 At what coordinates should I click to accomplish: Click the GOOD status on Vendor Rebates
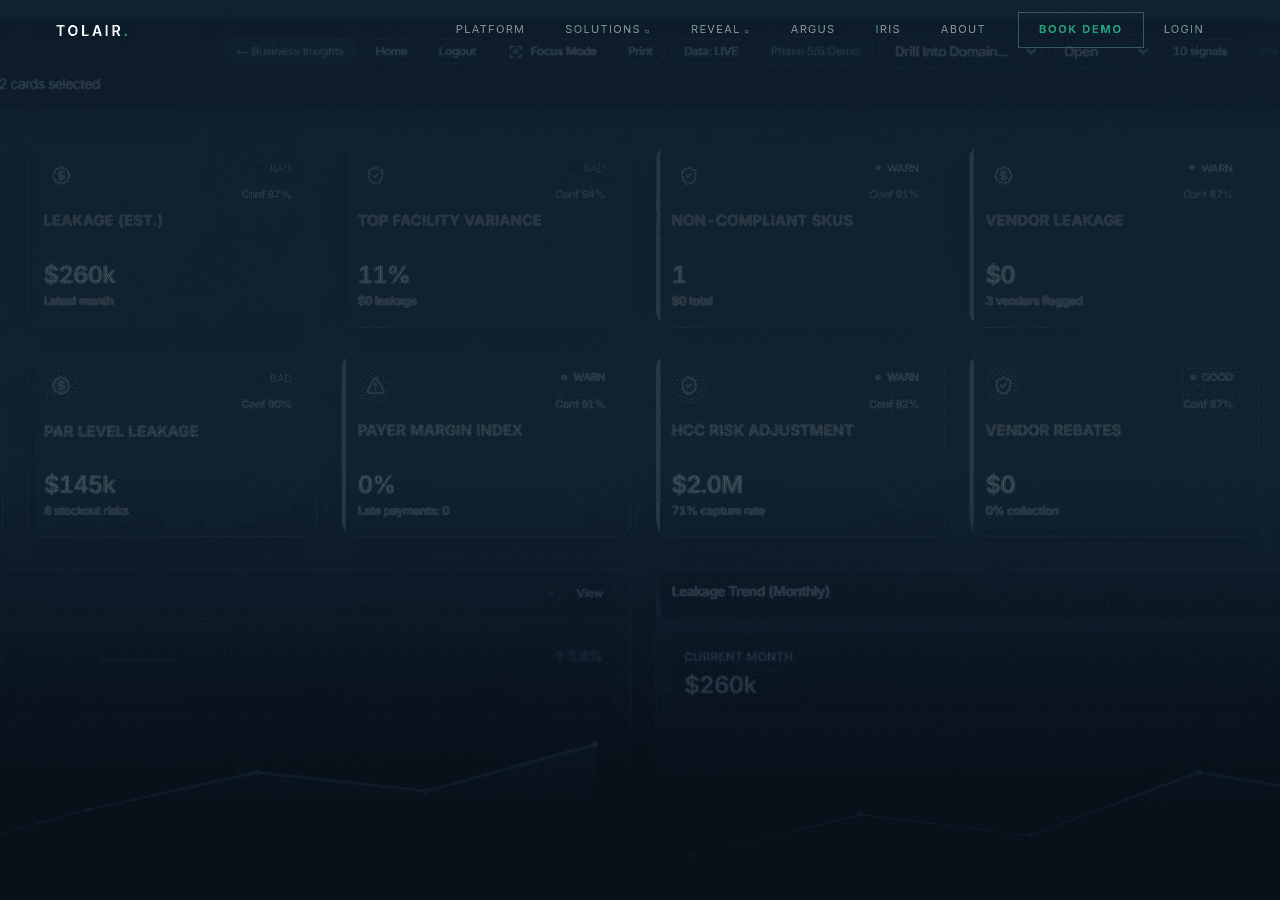coord(1211,377)
